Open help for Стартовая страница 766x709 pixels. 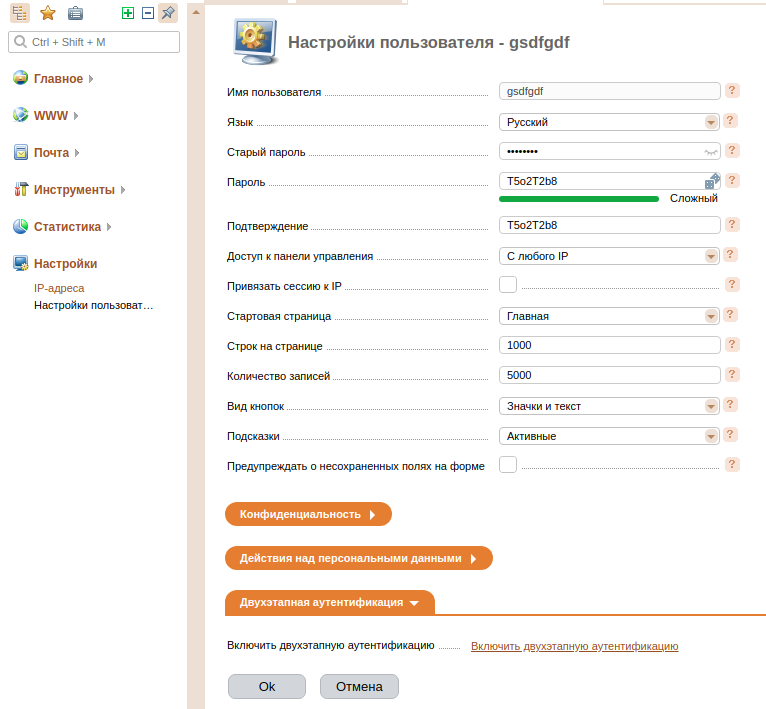tap(730, 315)
